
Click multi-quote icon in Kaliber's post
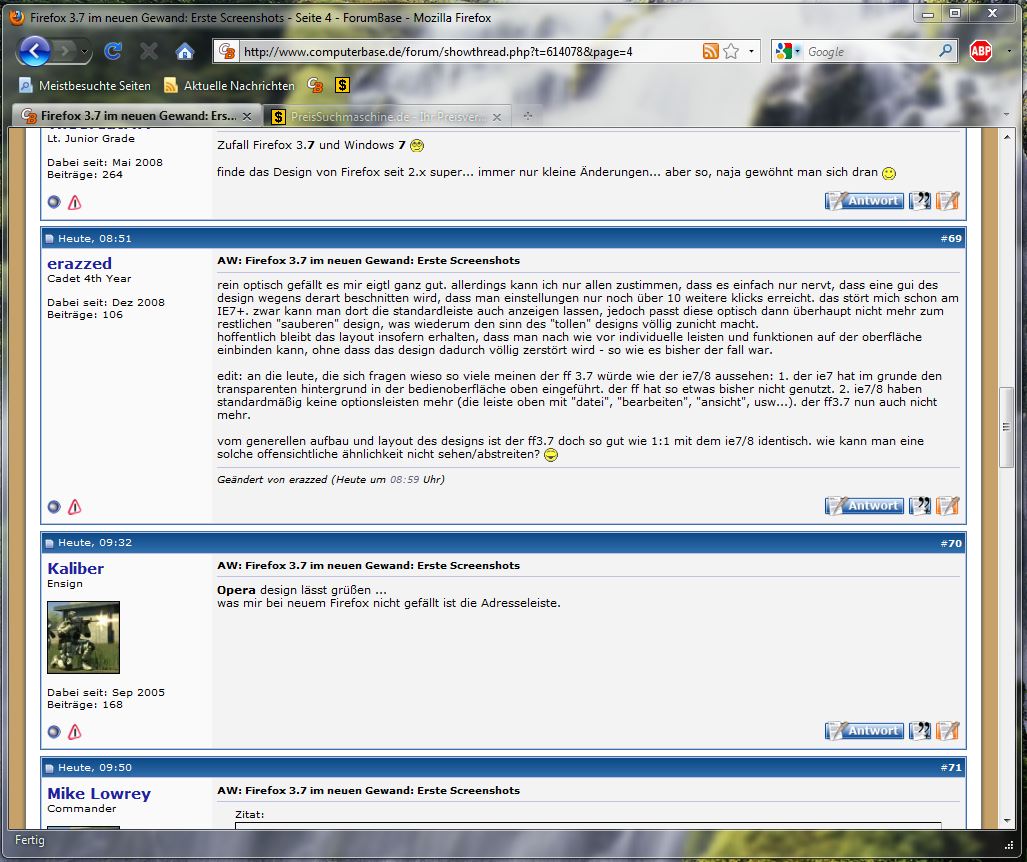[x=920, y=730]
